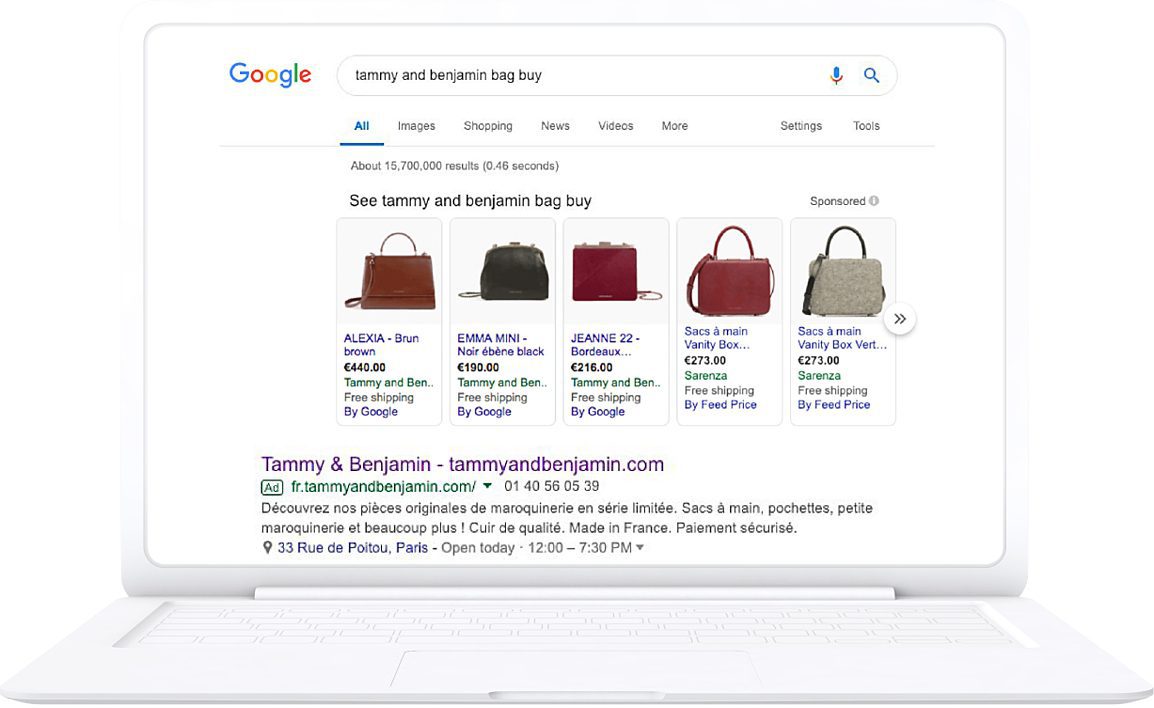Switch to the Images tab

click(416, 126)
